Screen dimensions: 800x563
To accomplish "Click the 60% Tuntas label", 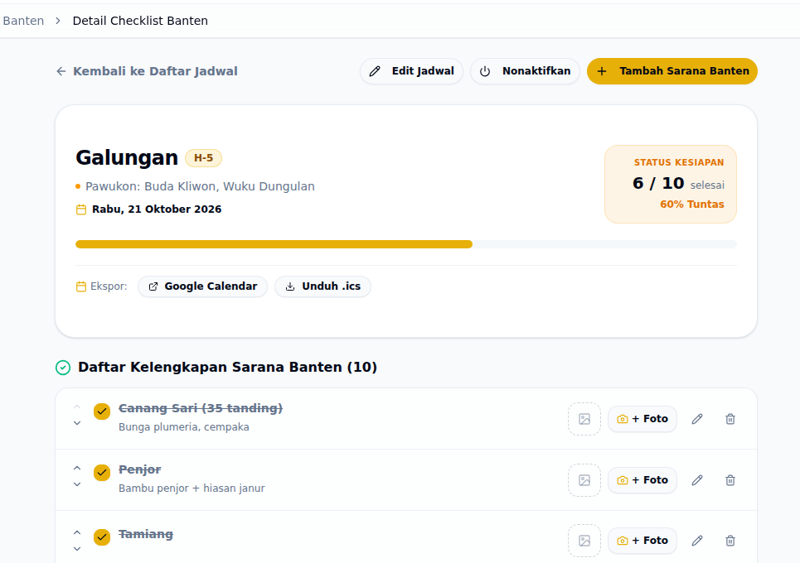I will point(692,204).
